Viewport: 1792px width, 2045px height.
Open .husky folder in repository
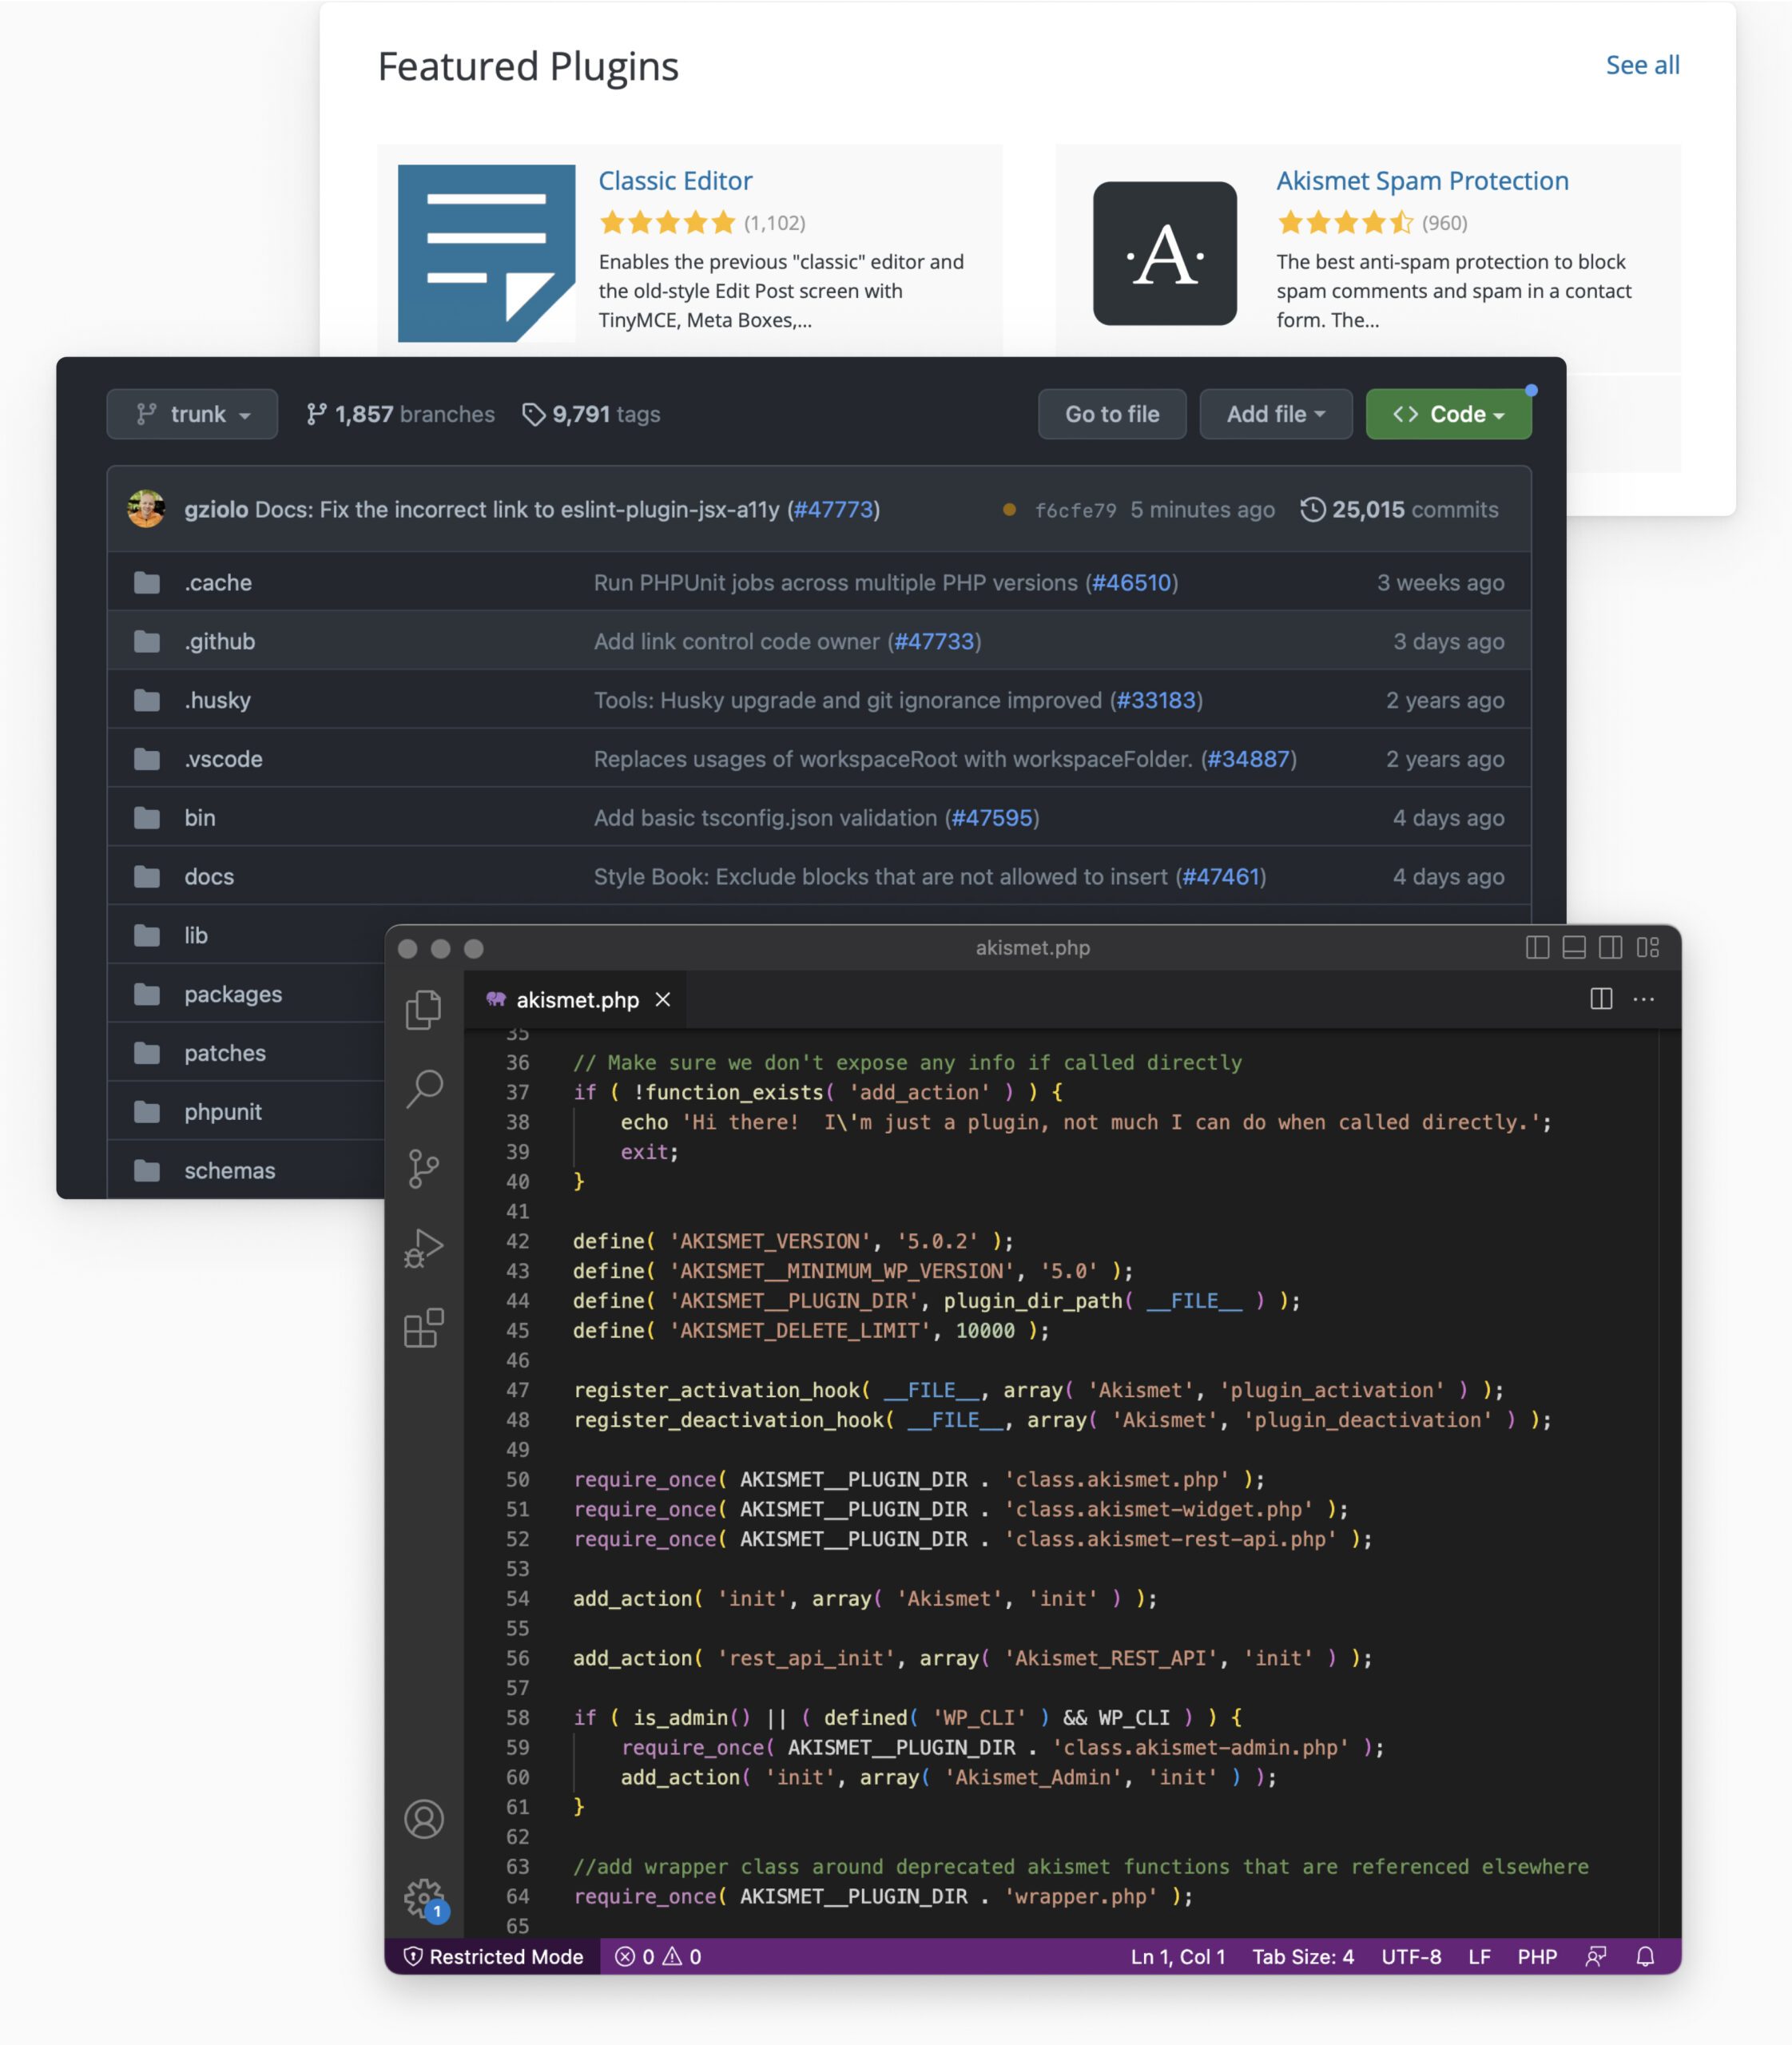217,700
